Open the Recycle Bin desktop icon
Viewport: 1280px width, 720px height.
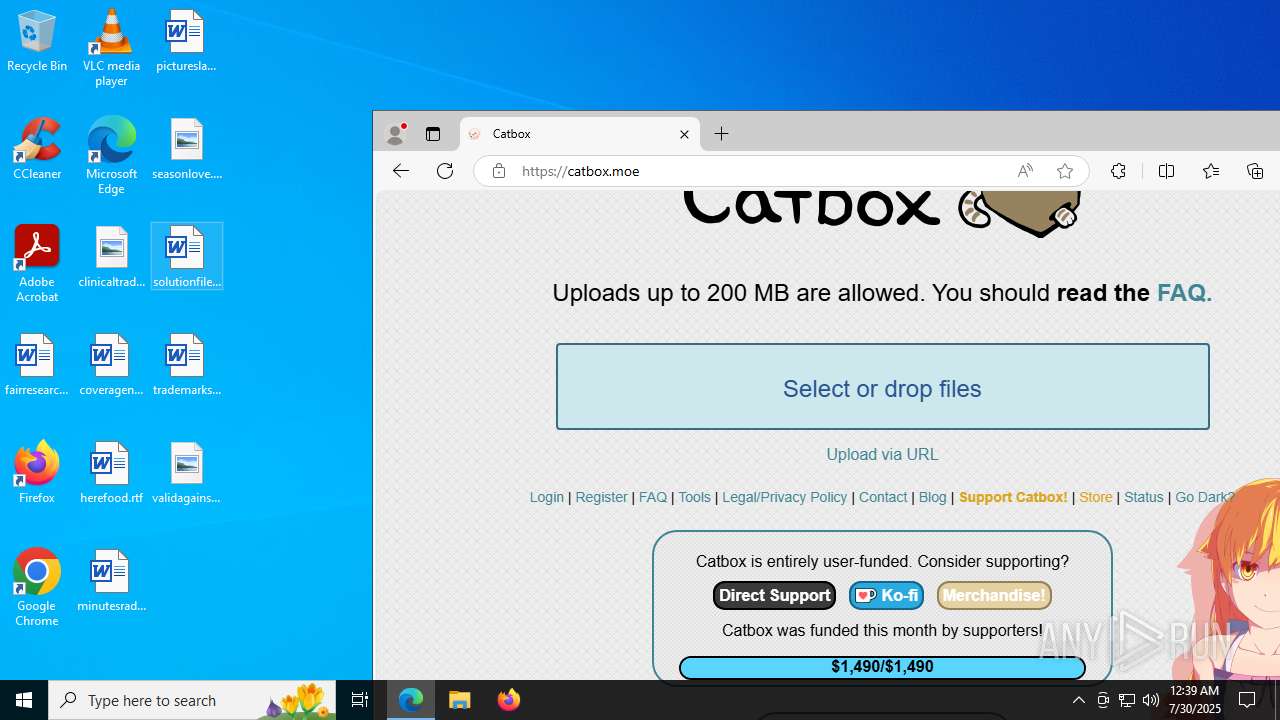pos(37,41)
